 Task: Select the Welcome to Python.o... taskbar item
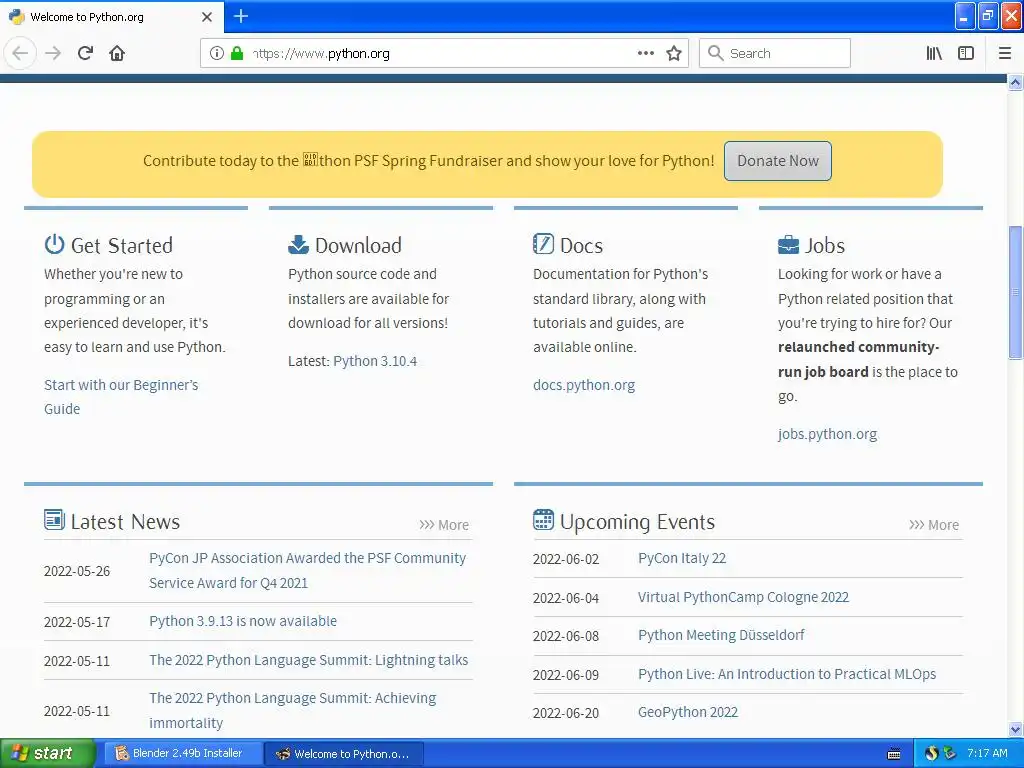click(345, 754)
